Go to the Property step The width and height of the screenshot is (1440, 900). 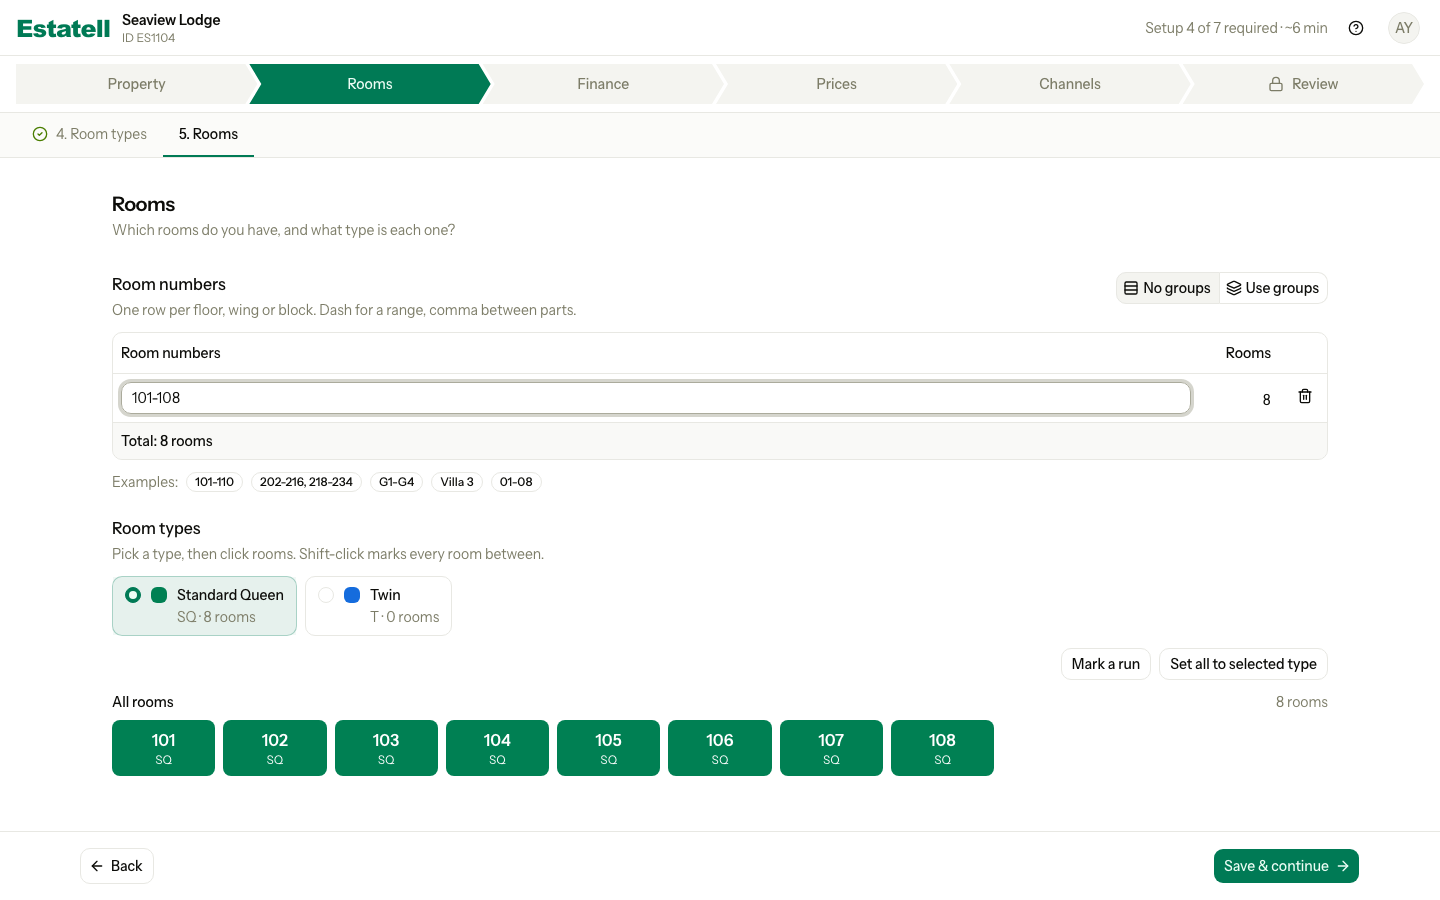[136, 84]
